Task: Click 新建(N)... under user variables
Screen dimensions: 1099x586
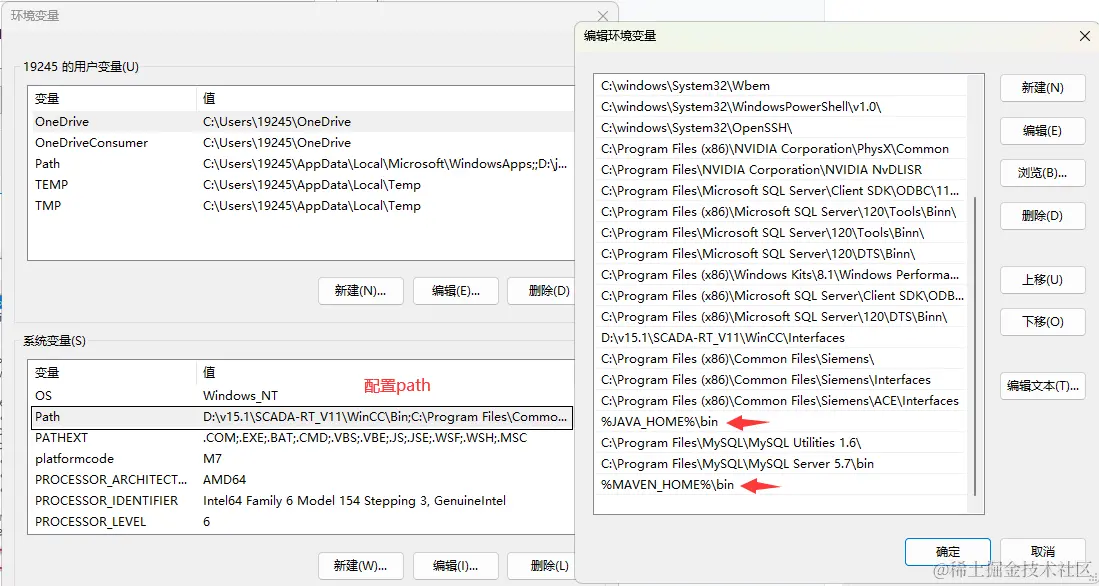Action: pos(361,290)
